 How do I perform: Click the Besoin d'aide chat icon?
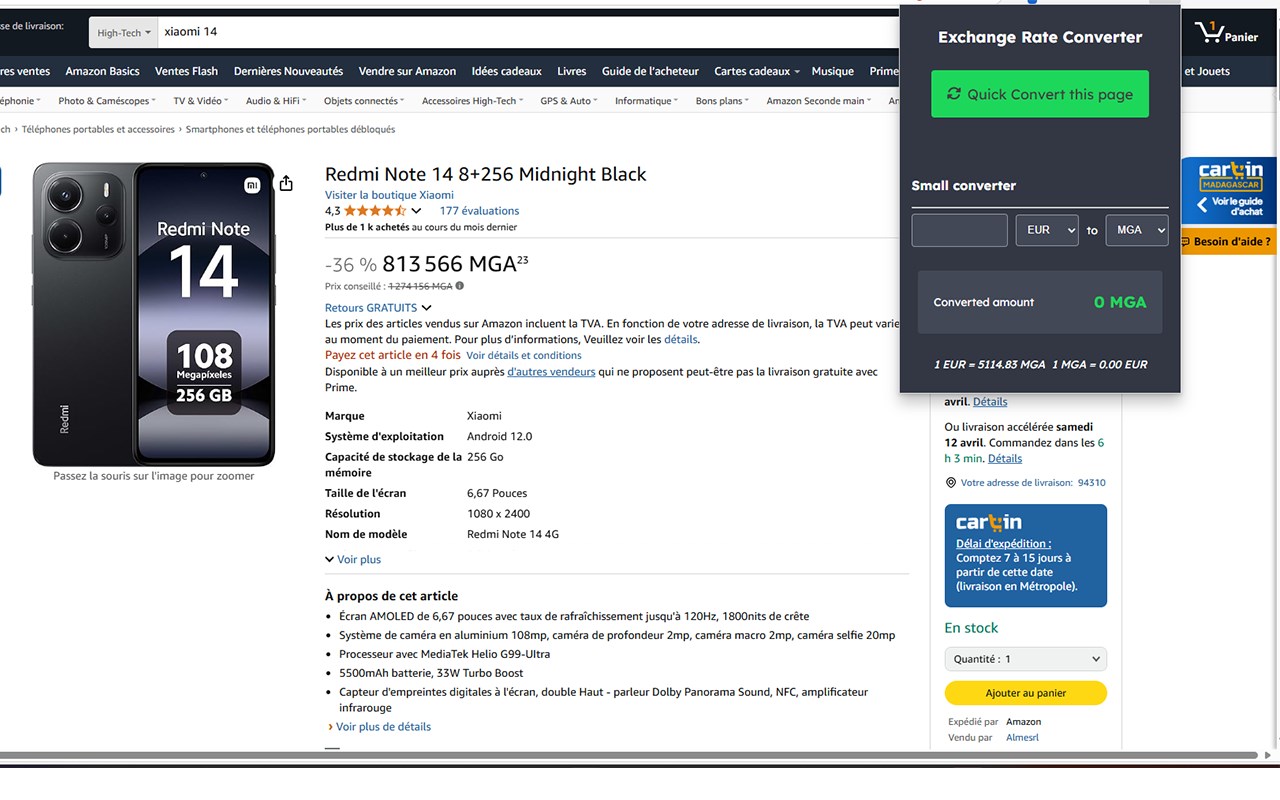pyautogui.click(x=1185, y=241)
